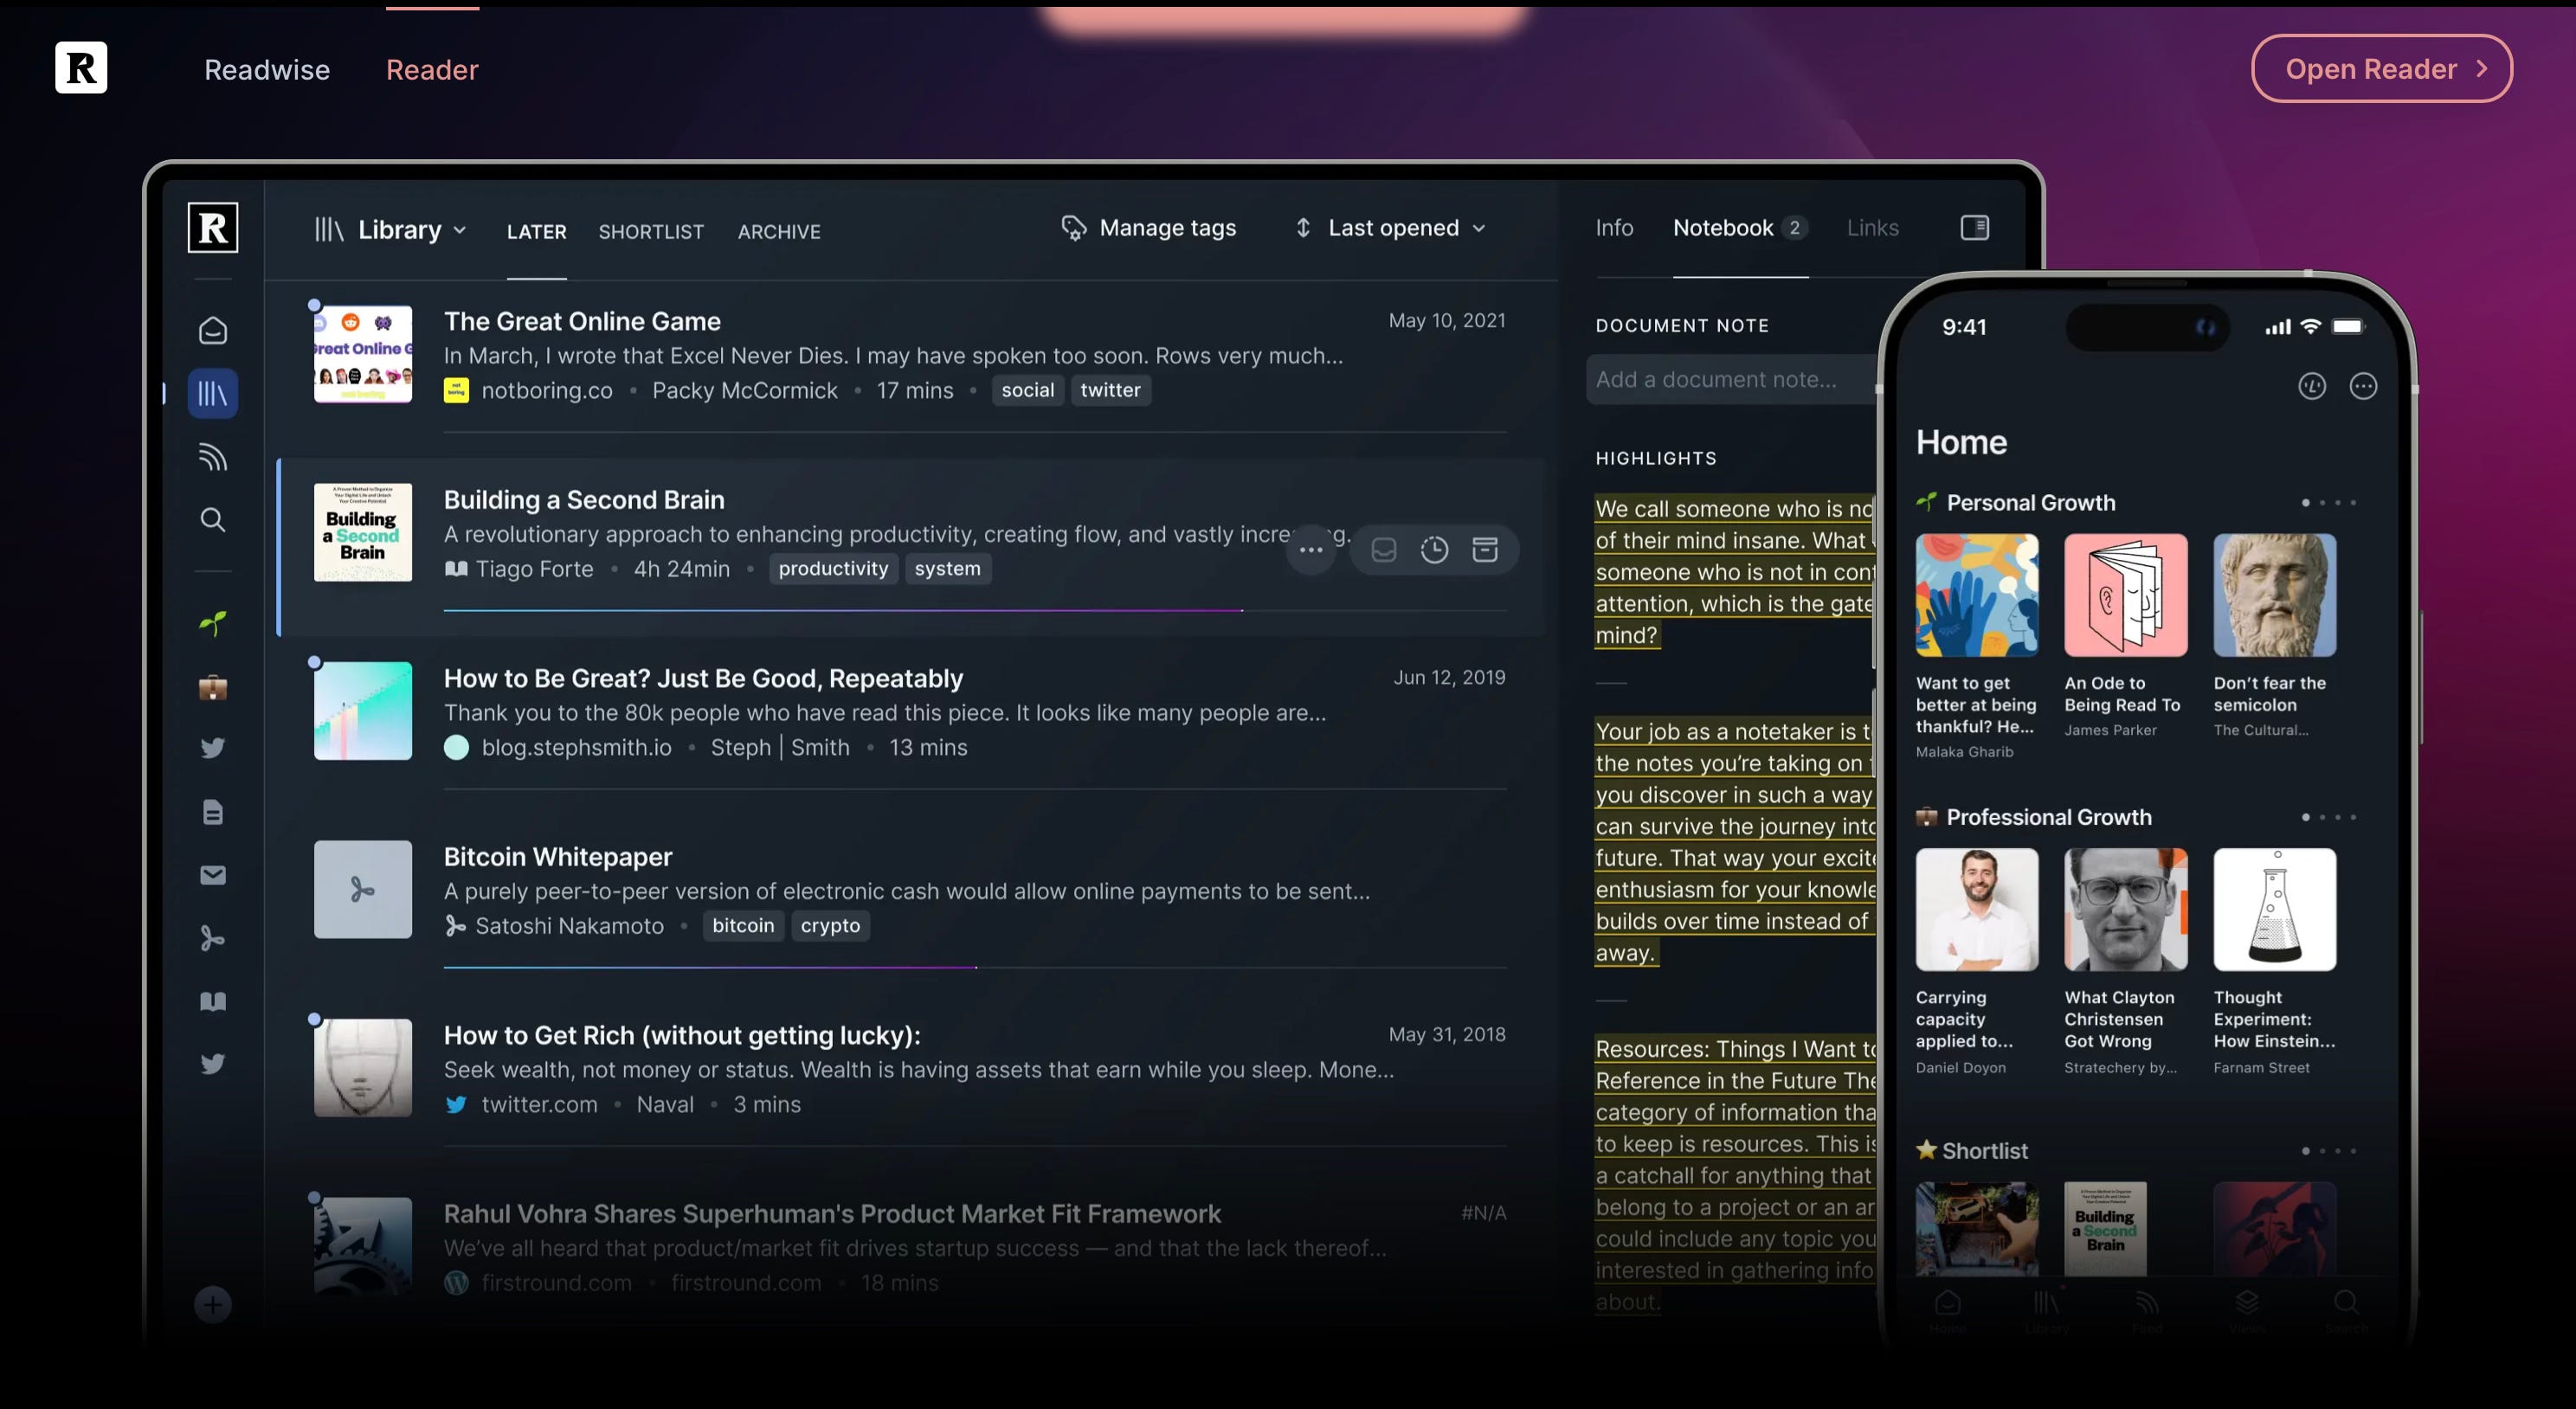Open What Clayton Christensen Got Wrong card
2576x1409 pixels.
point(2125,962)
